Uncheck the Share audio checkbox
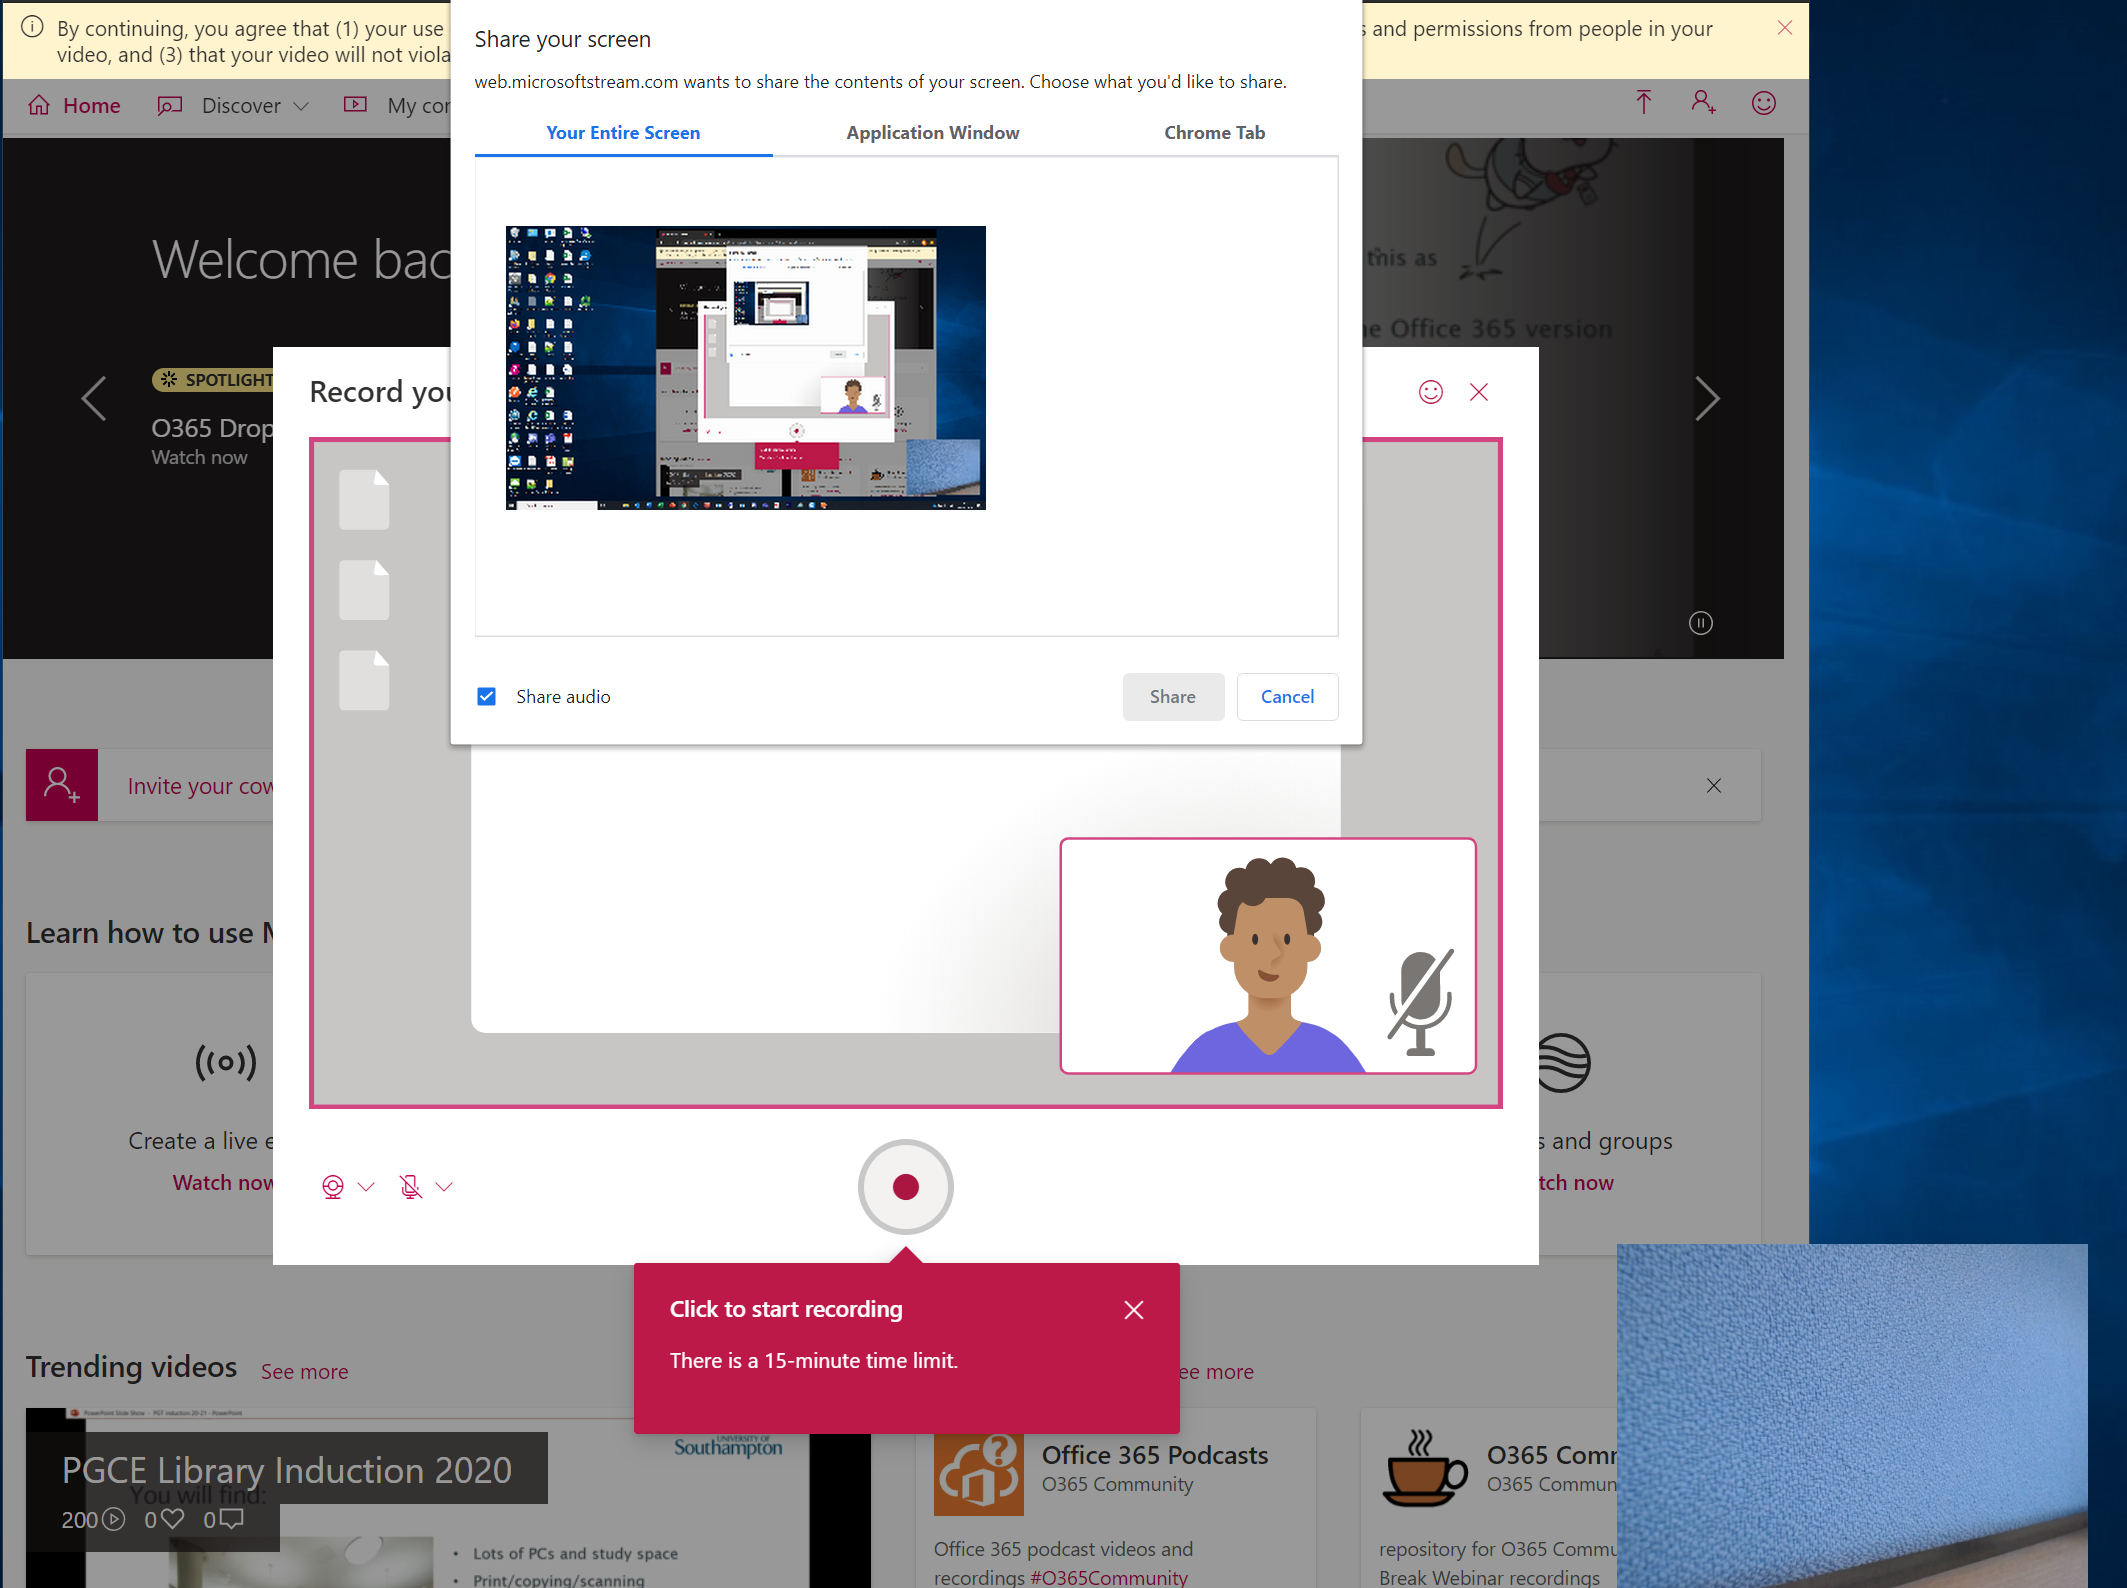 tap(487, 697)
